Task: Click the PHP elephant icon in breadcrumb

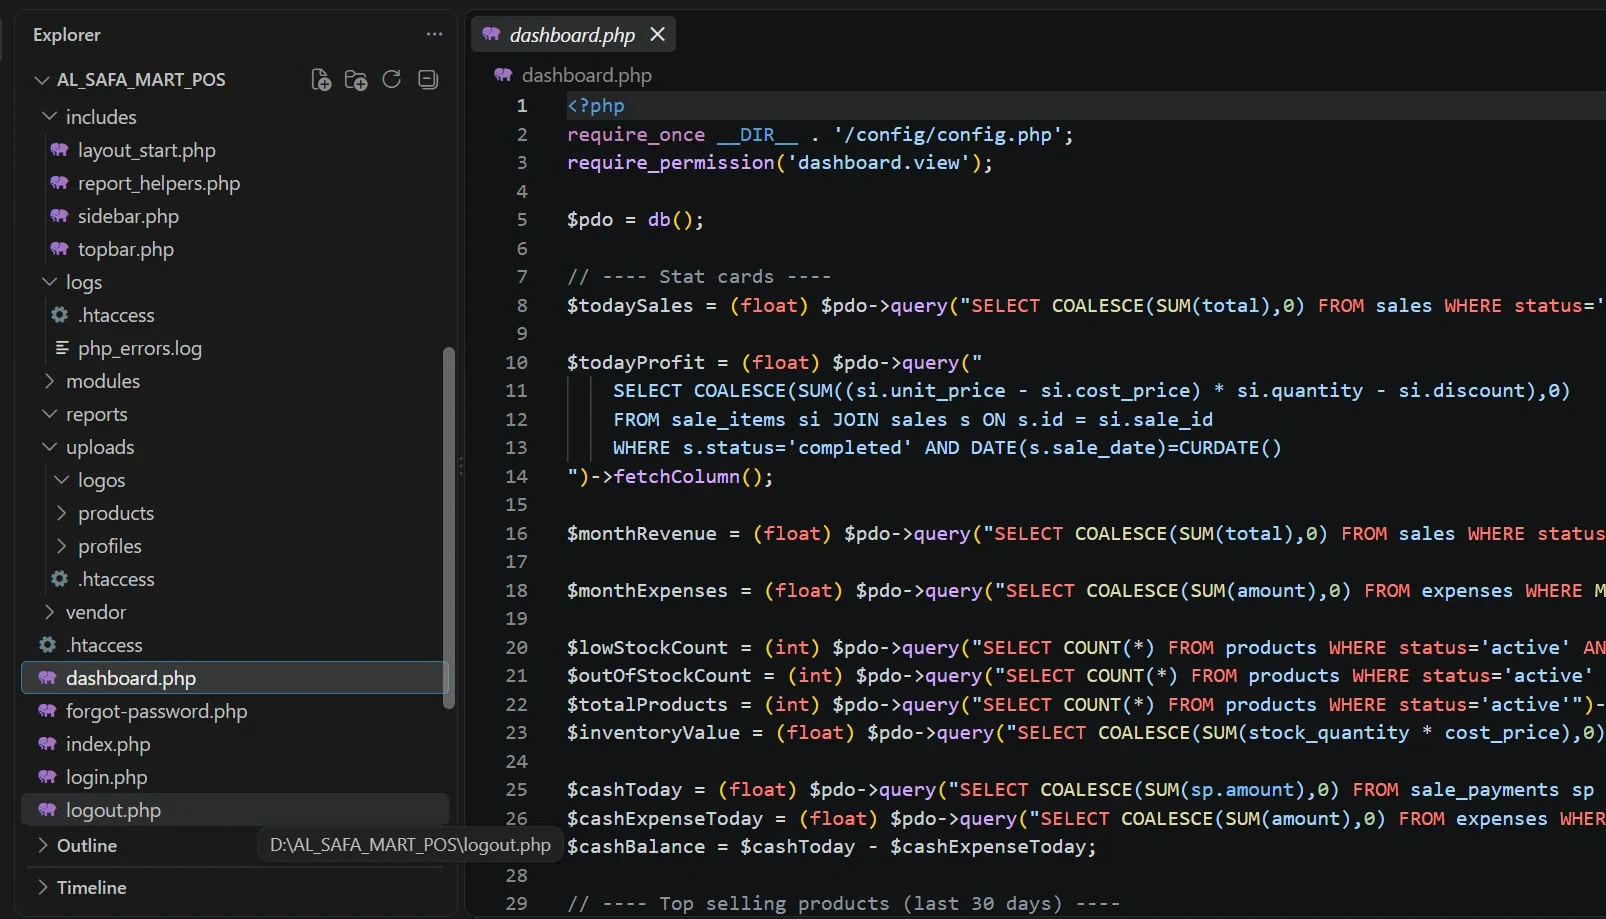Action: (x=503, y=75)
